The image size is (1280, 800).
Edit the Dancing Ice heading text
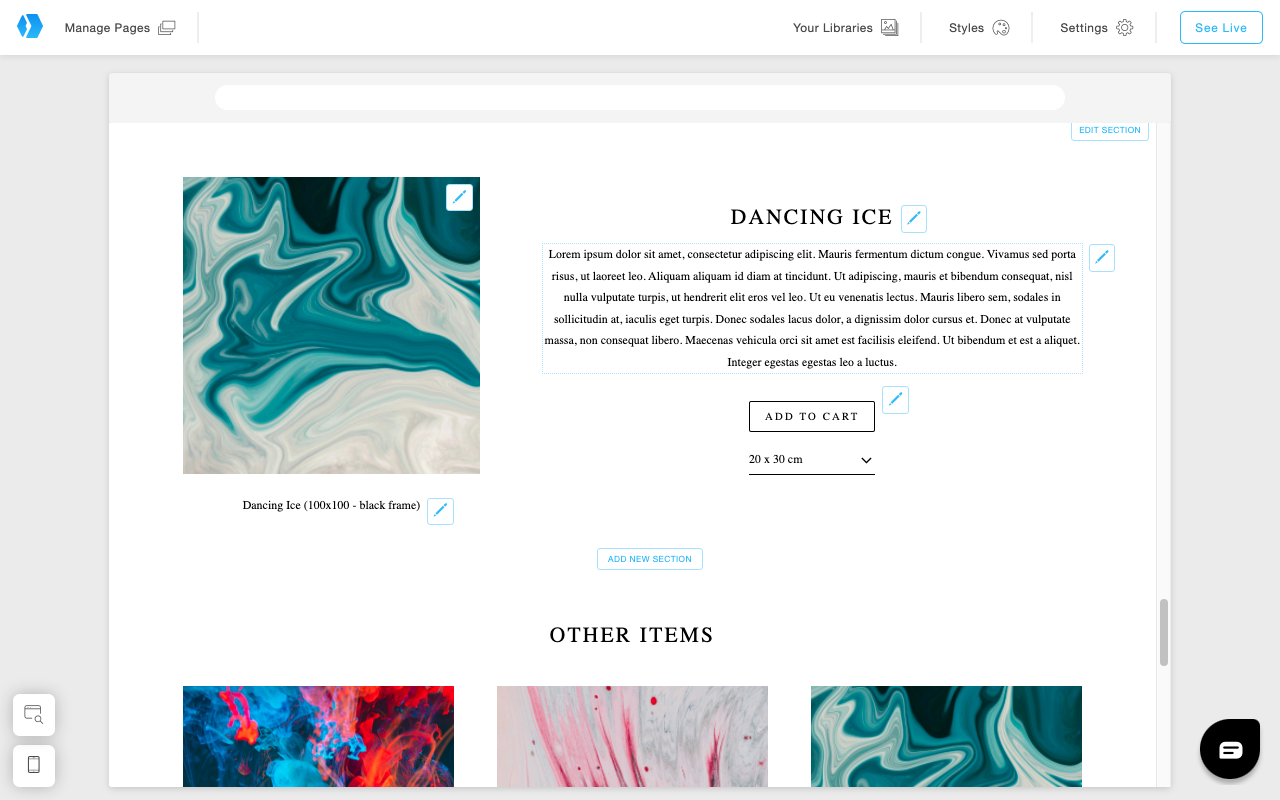(914, 219)
